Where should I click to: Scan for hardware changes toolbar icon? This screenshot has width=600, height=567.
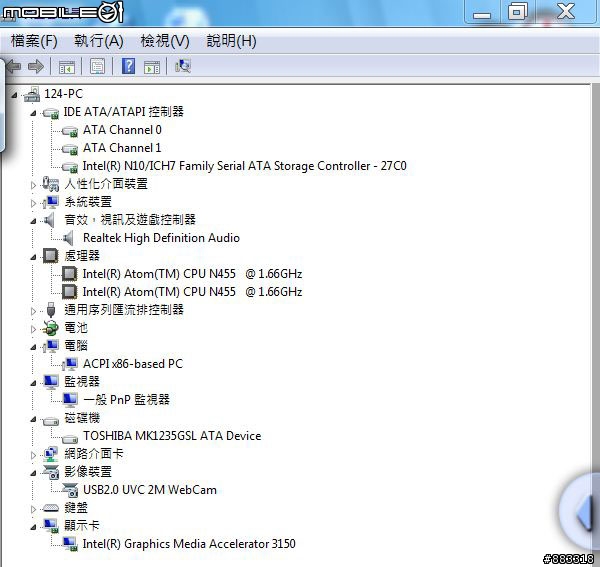pyautogui.click(x=183, y=66)
